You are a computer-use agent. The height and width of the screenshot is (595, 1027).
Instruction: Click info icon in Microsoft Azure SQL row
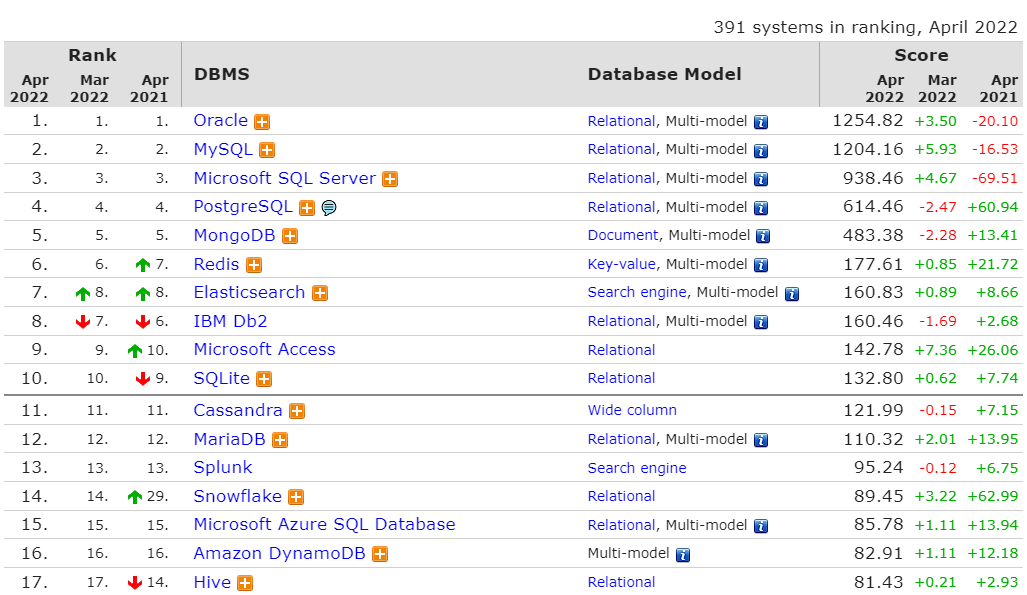(761, 526)
